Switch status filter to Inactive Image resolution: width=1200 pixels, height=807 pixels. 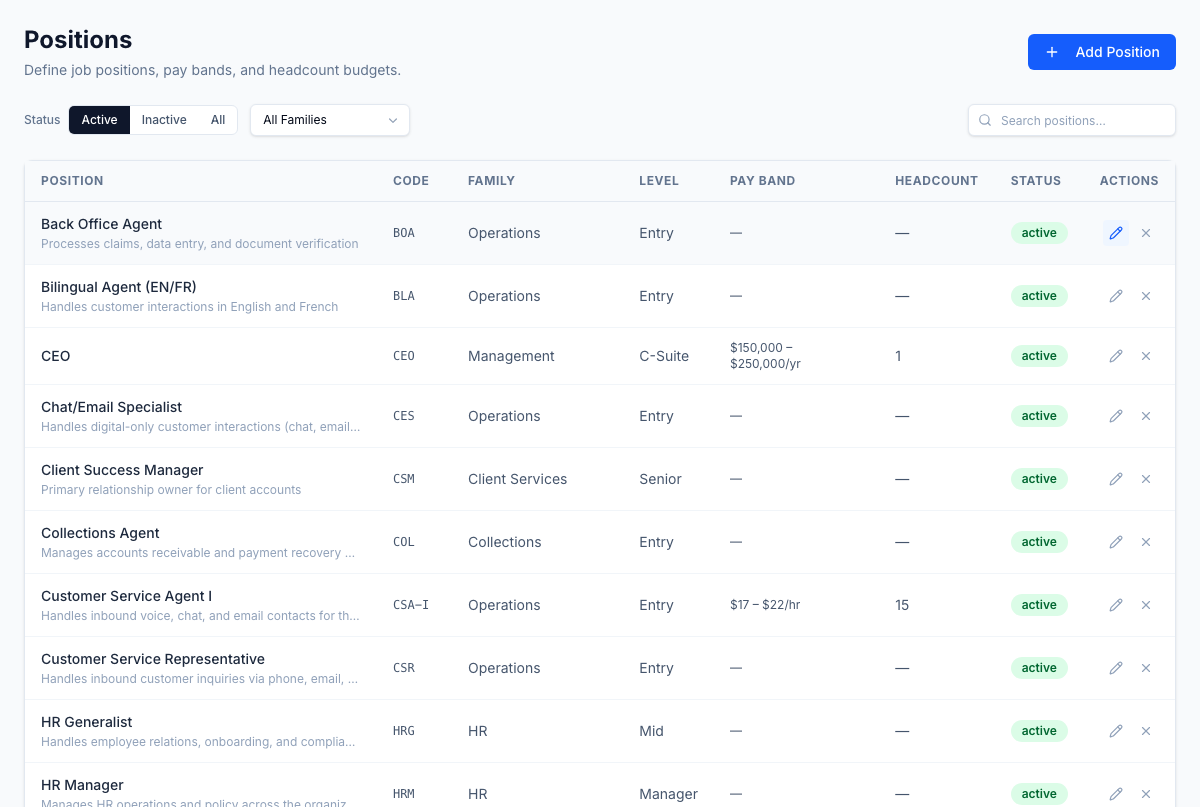coord(164,120)
